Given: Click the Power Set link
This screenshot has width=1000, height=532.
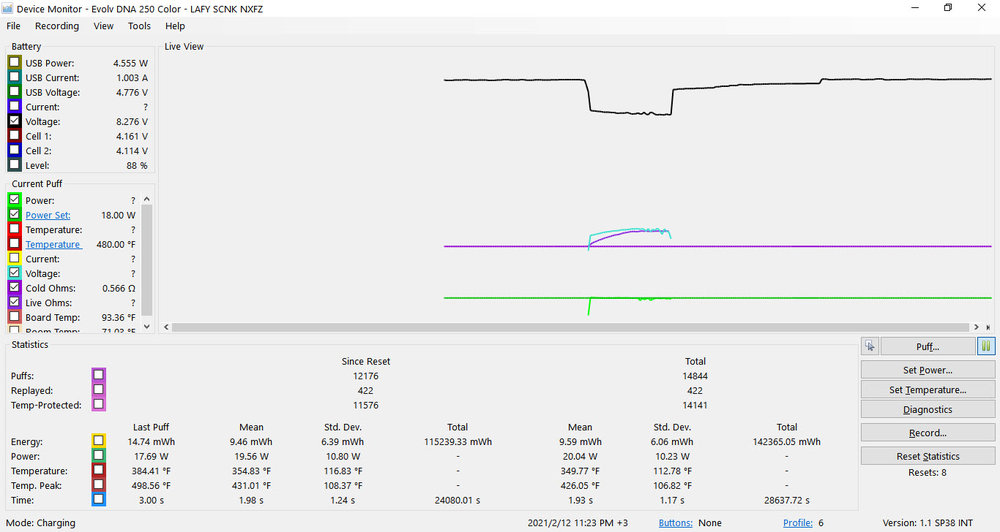Looking at the screenshot, I should click(x=48, y=215).
